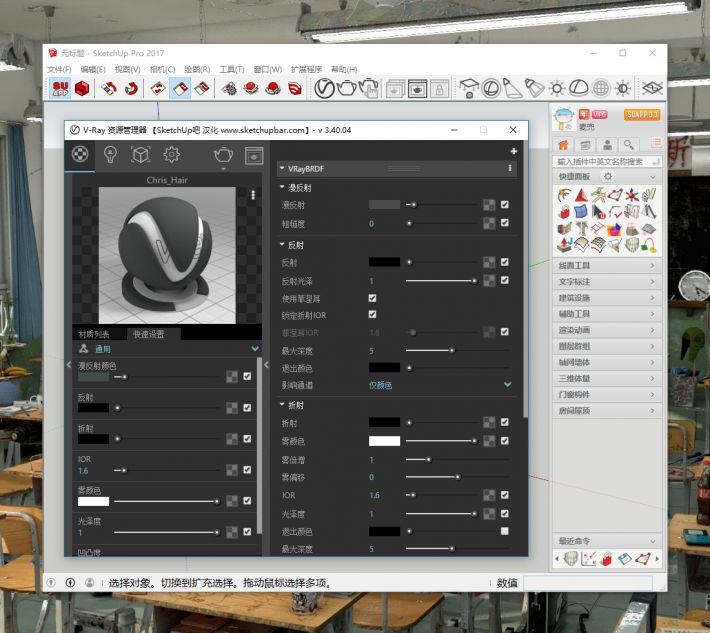Switch to the 材质列表 tab
This screenshot has height=633, width=710.
[96, 334]
